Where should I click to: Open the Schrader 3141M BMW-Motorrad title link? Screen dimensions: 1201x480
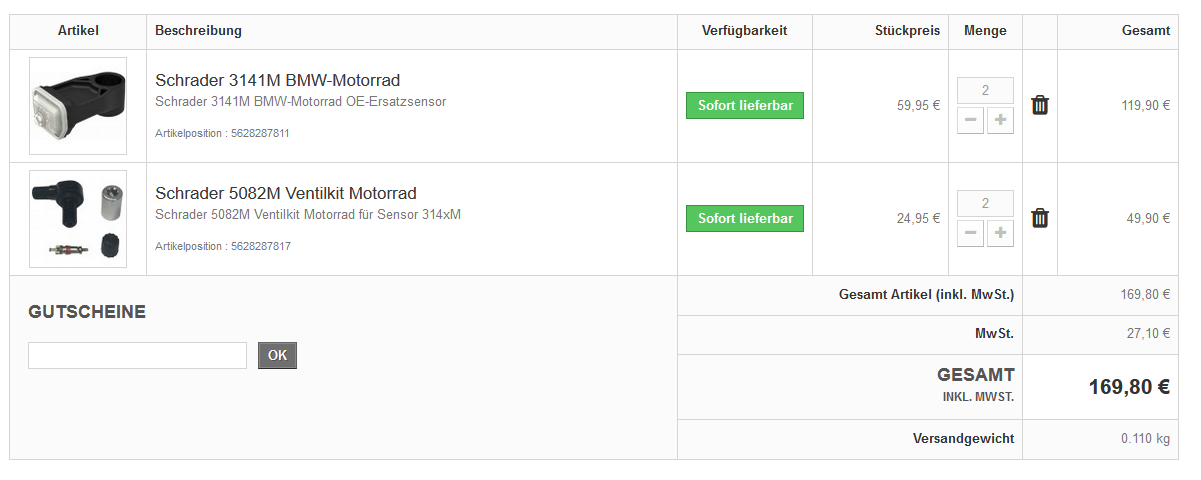(278, 80)
